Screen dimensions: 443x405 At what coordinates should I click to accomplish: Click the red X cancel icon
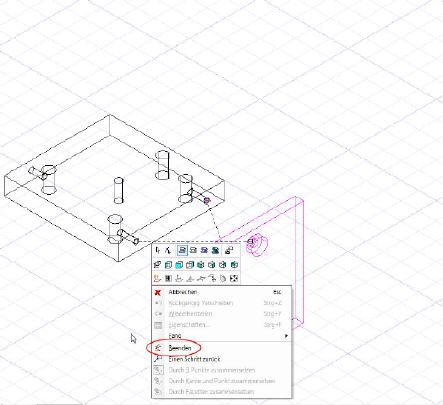pos(158,292)
